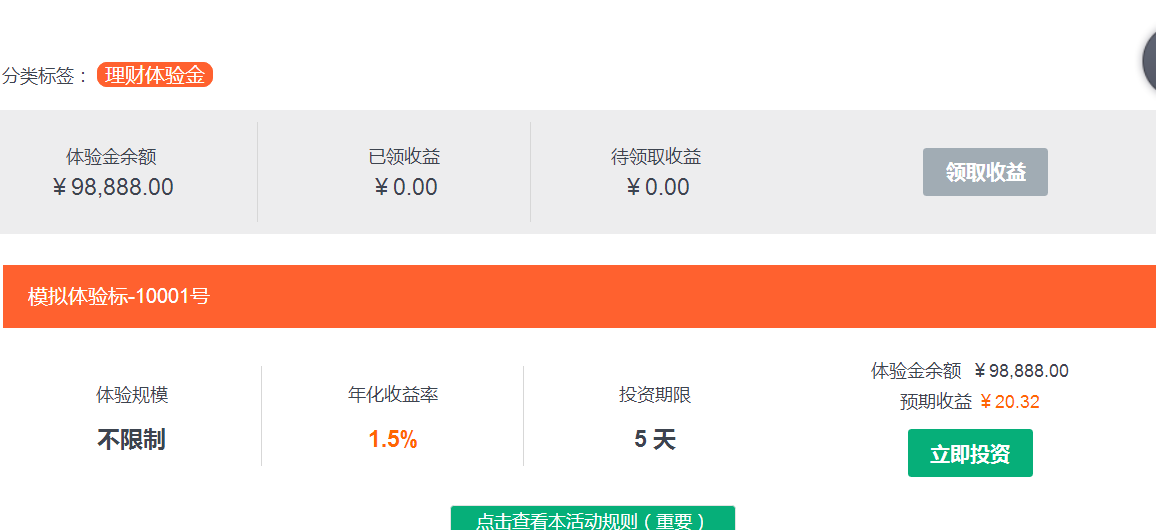Click the 模拟体验标-10001号 orange header
Image resolution: width=1156 pixels, height=530 pixels.
[x=119, y=296]
